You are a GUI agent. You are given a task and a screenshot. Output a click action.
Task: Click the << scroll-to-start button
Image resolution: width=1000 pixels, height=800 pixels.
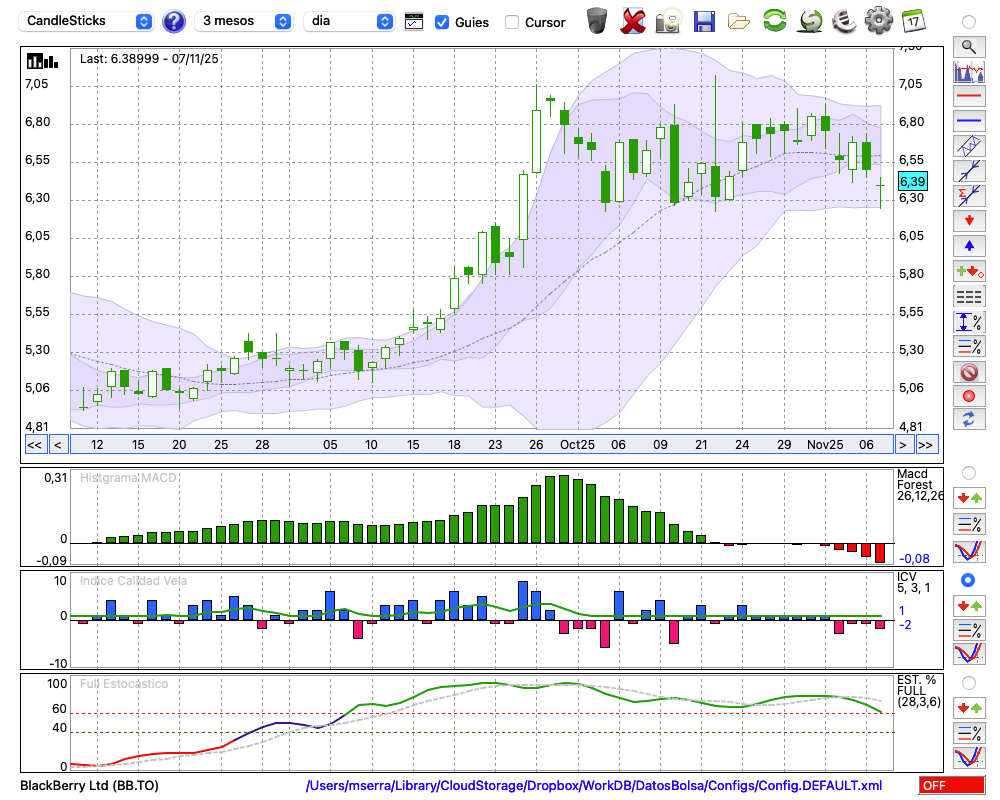pyautogui.click(x=34, y=445)
